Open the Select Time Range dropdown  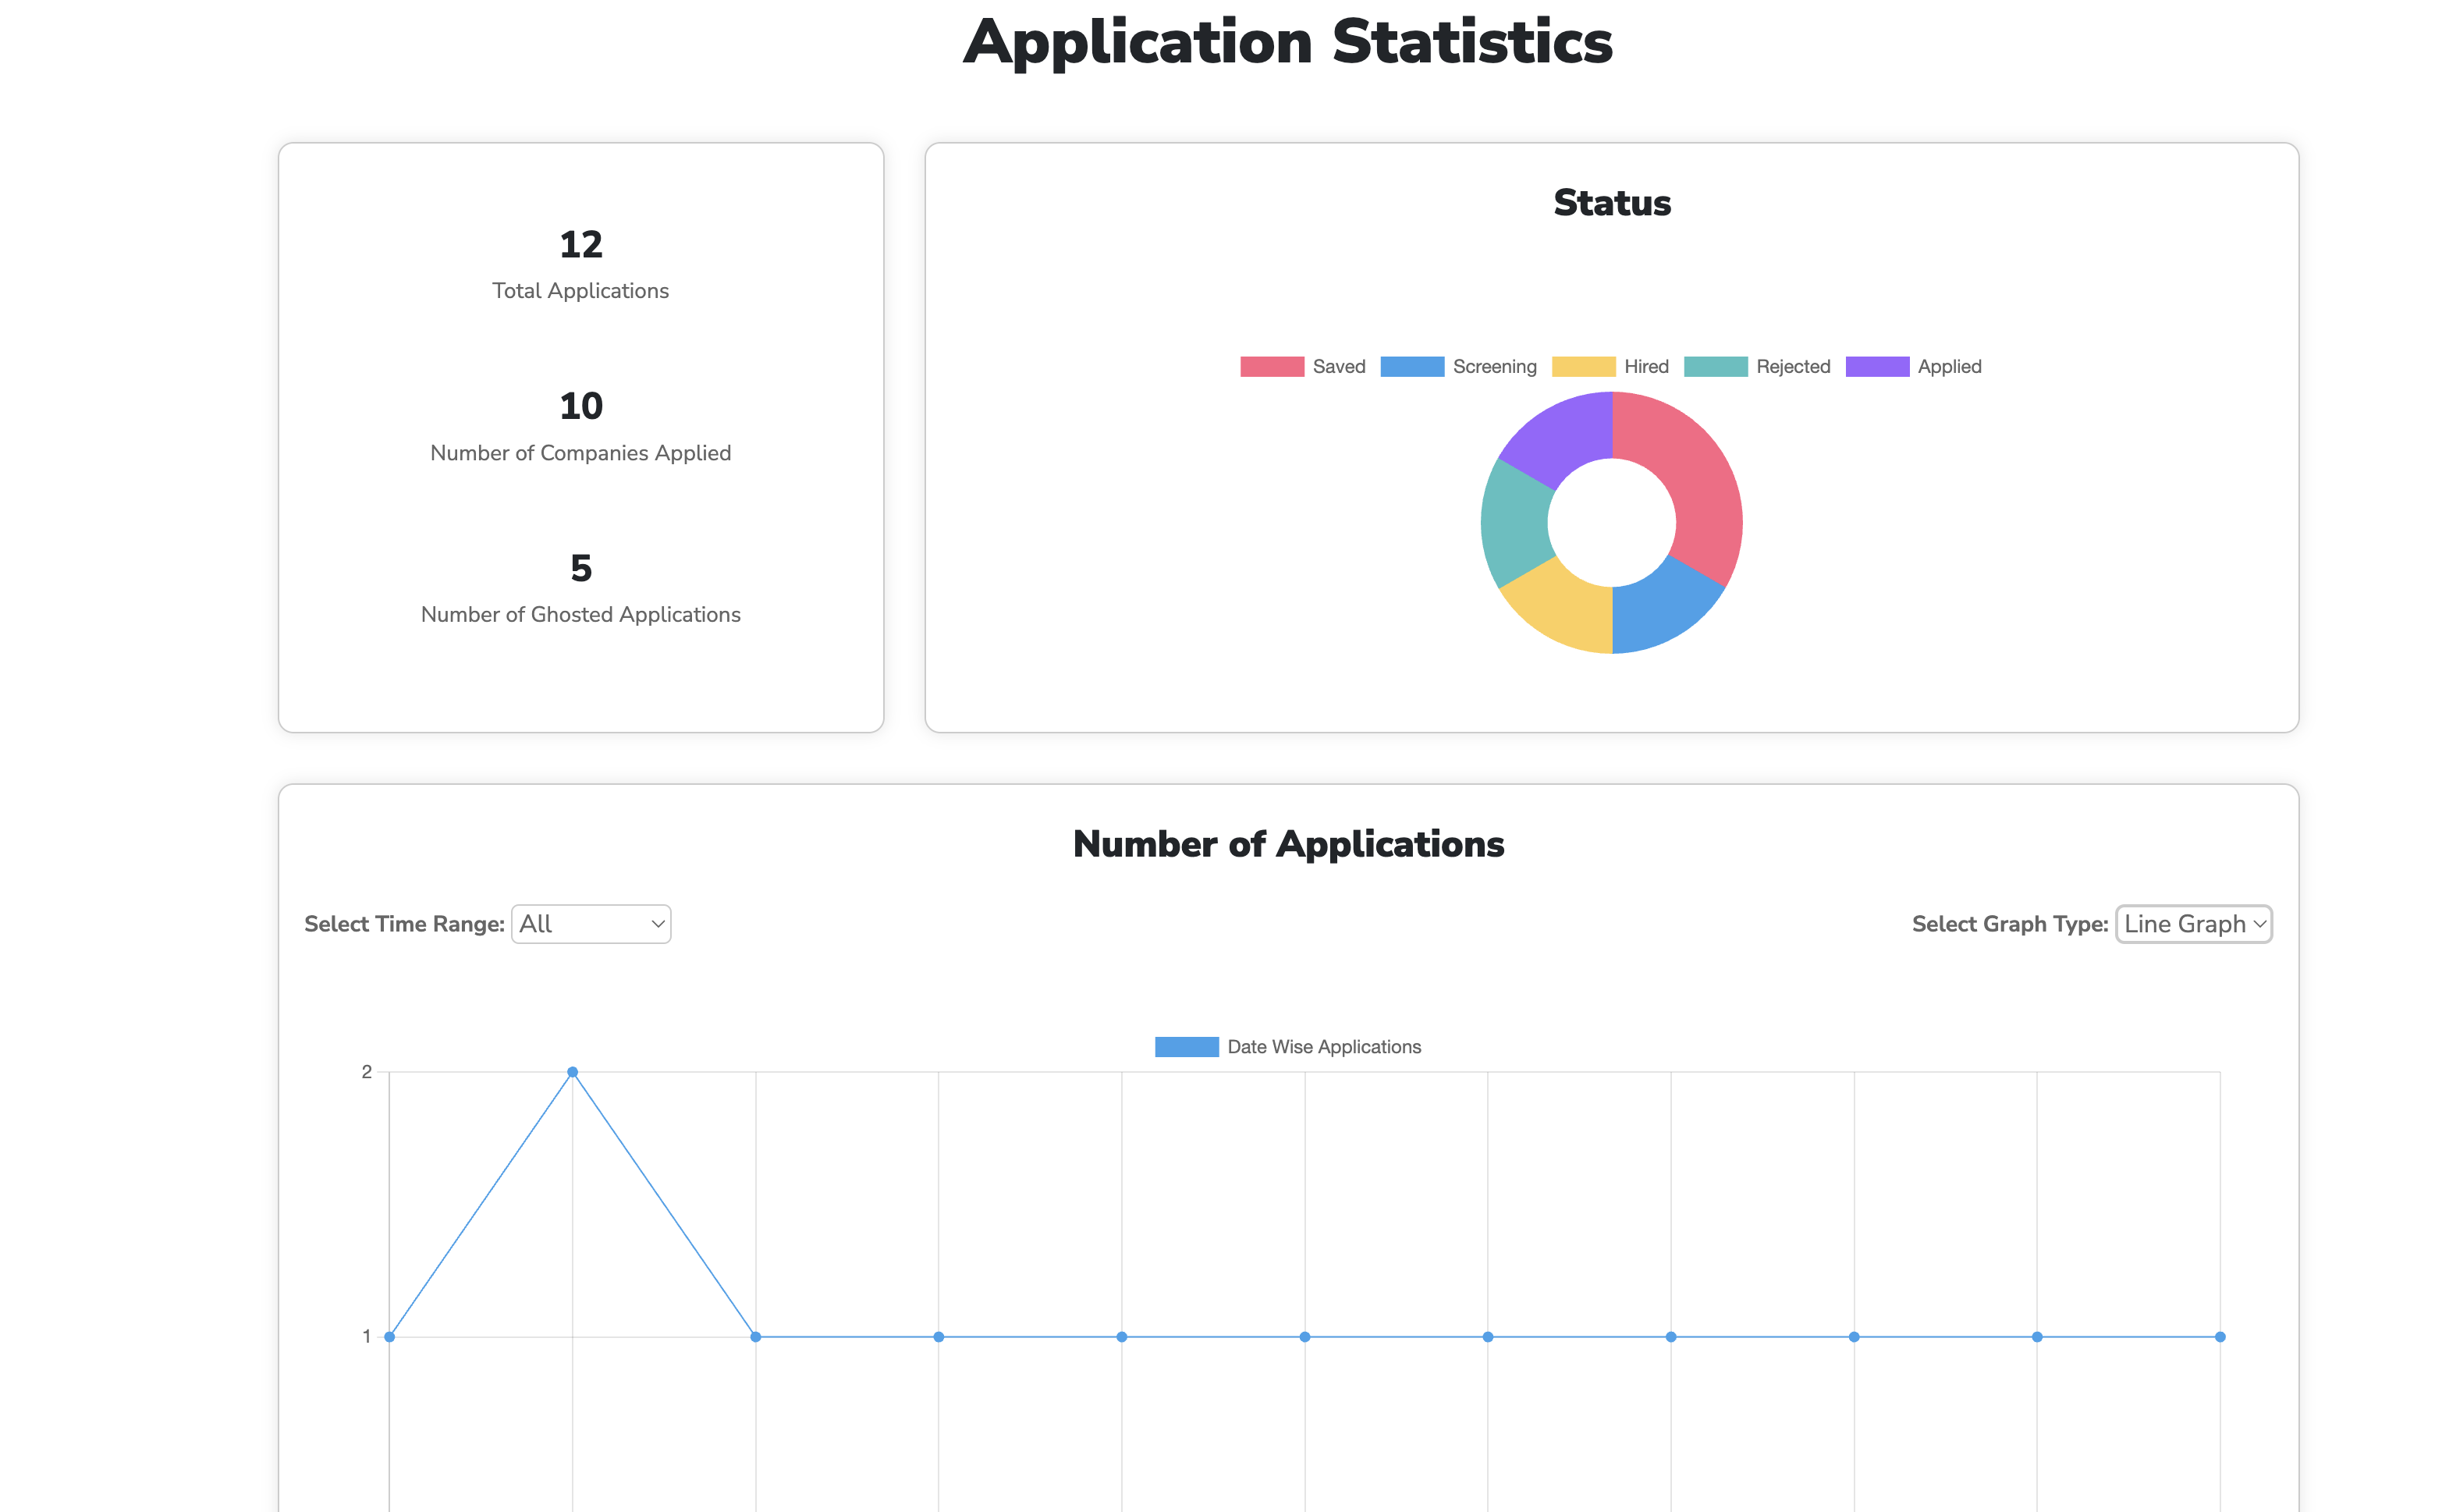click(x=590, y=923)
